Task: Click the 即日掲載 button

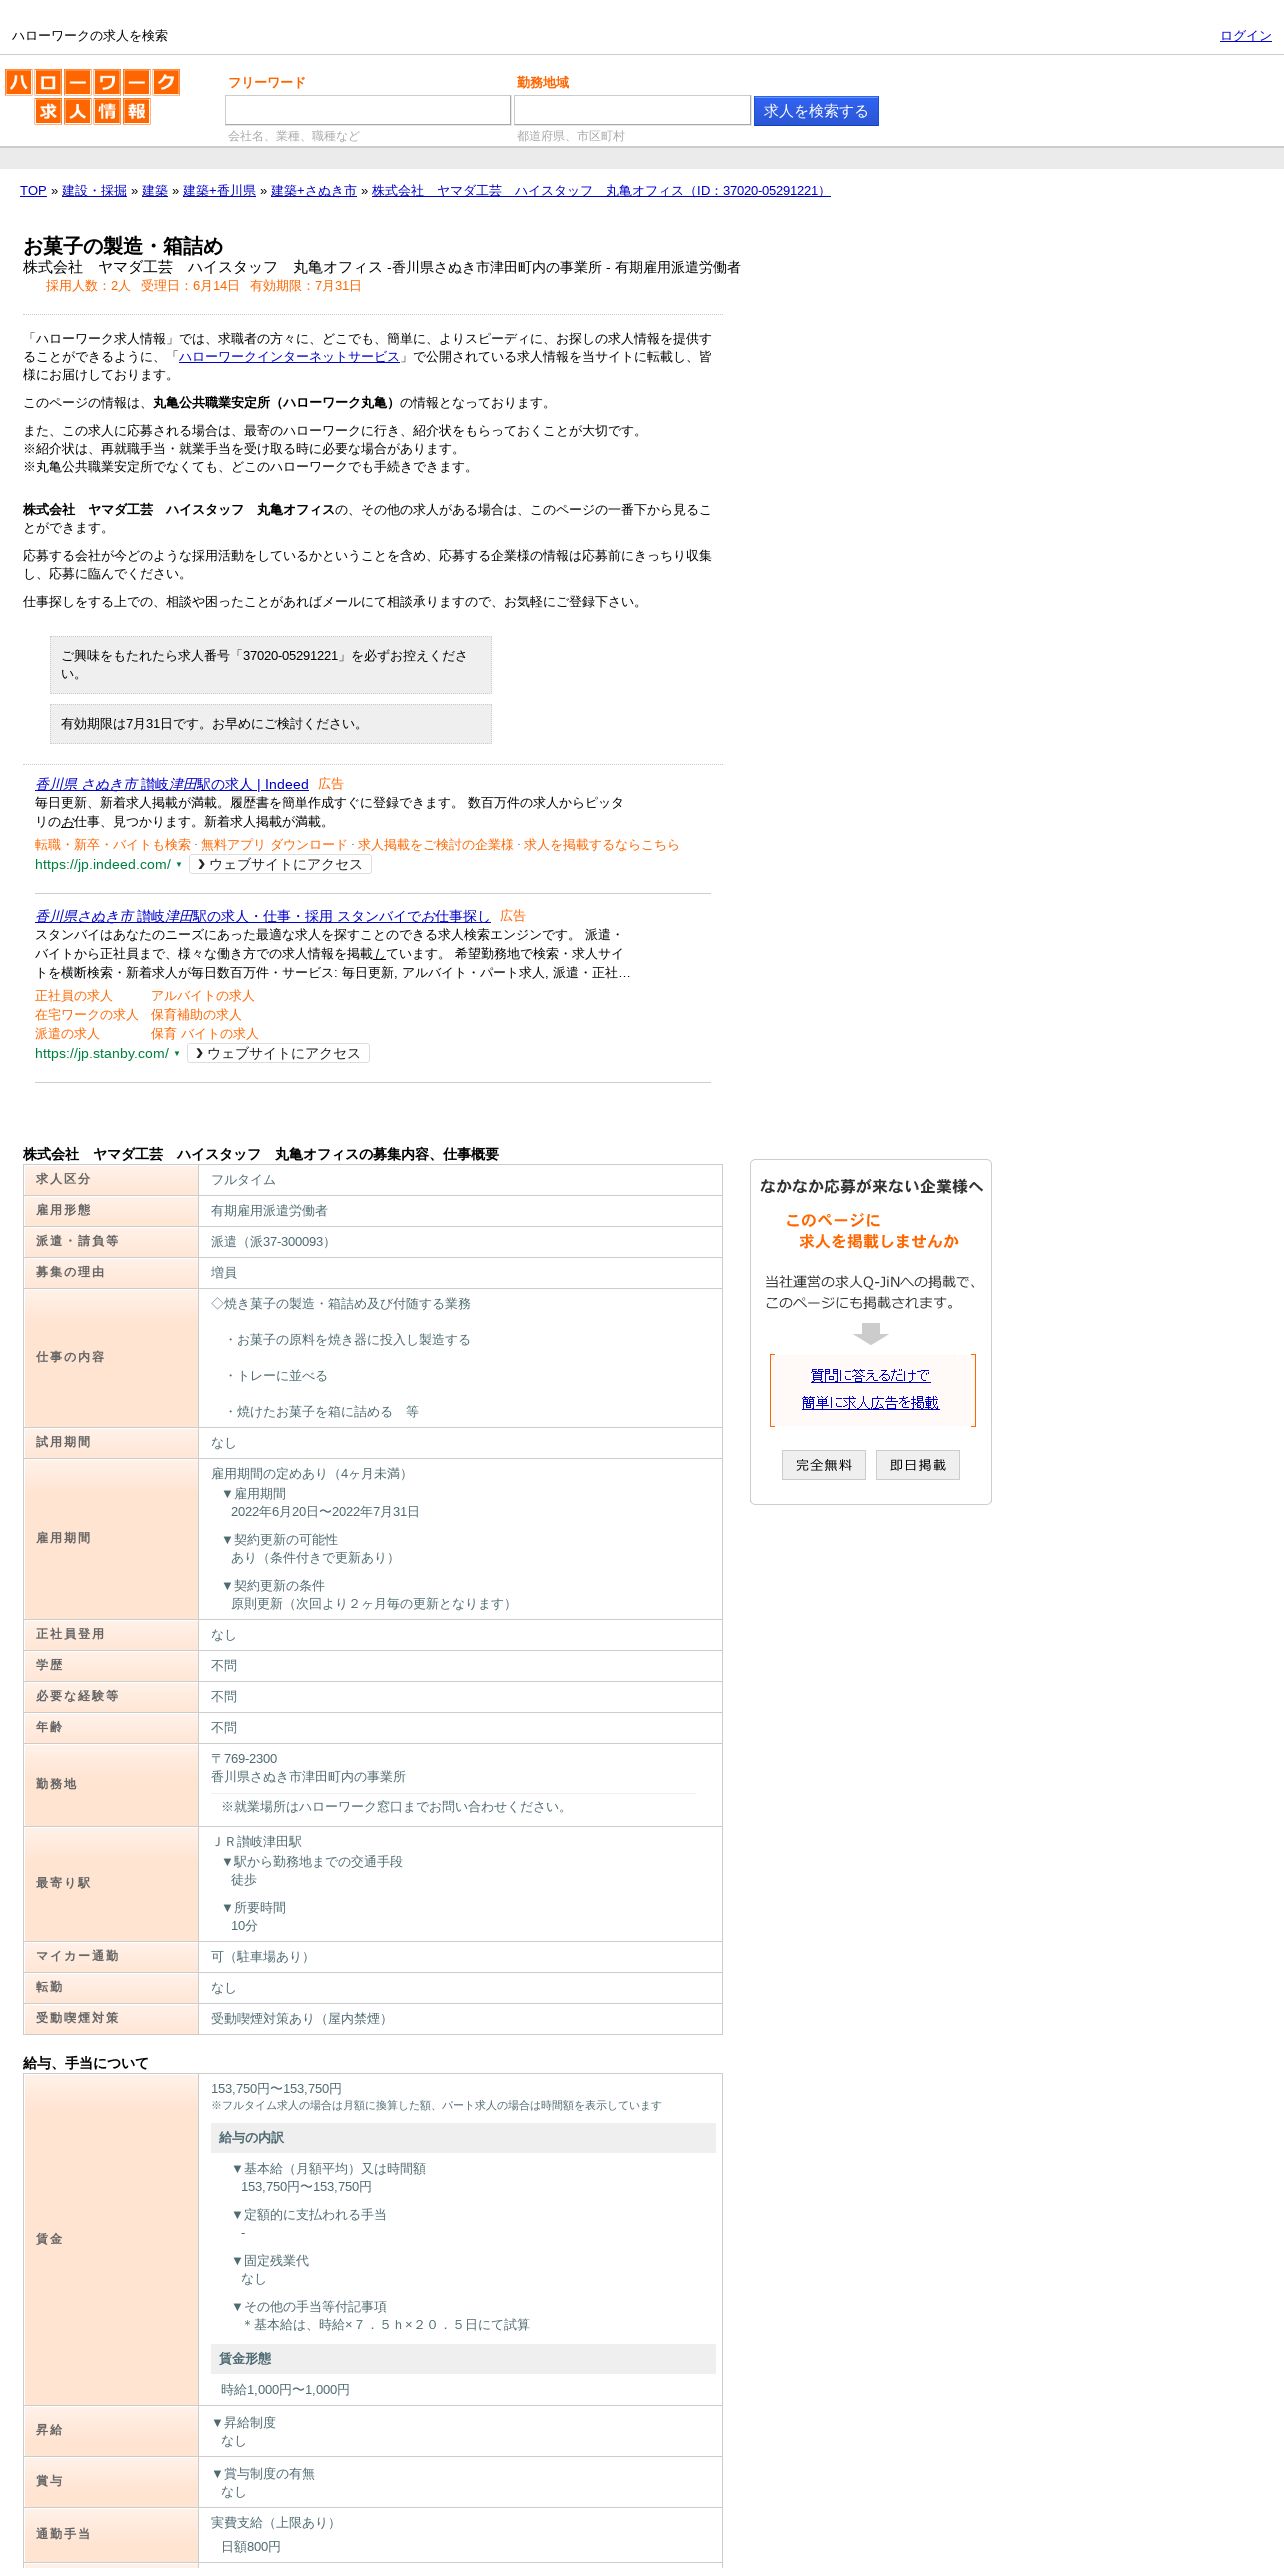Action: coord(918,1465)
